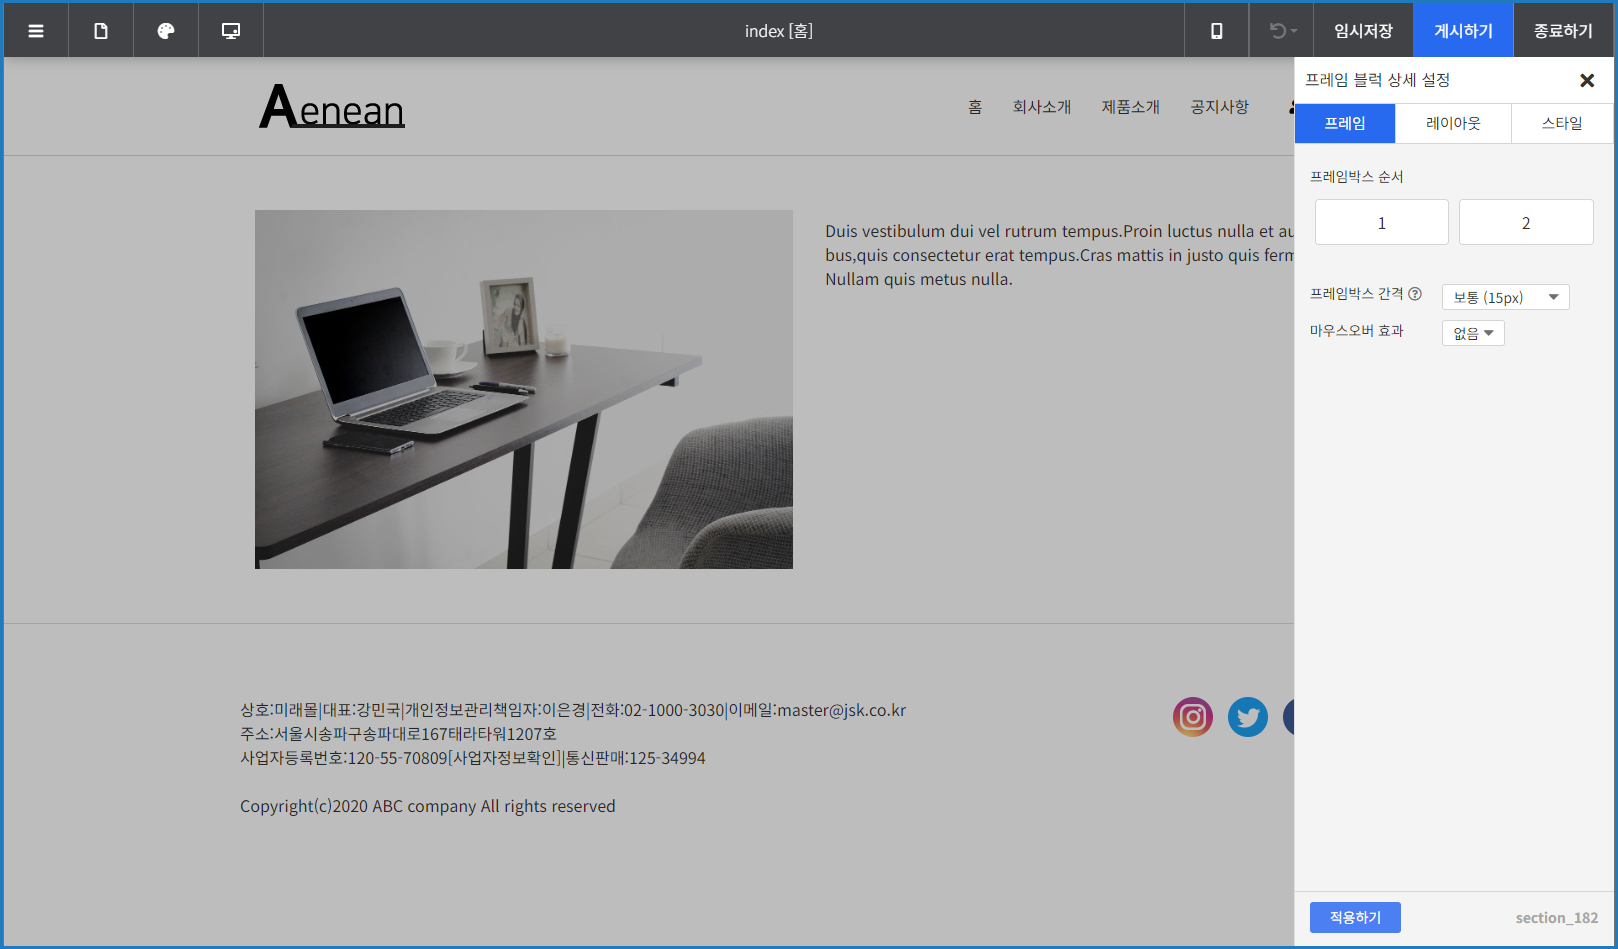Click the 게시하기 publish button
The height and width of the screenshot is (949, 1618).
tap(1462, 31)
